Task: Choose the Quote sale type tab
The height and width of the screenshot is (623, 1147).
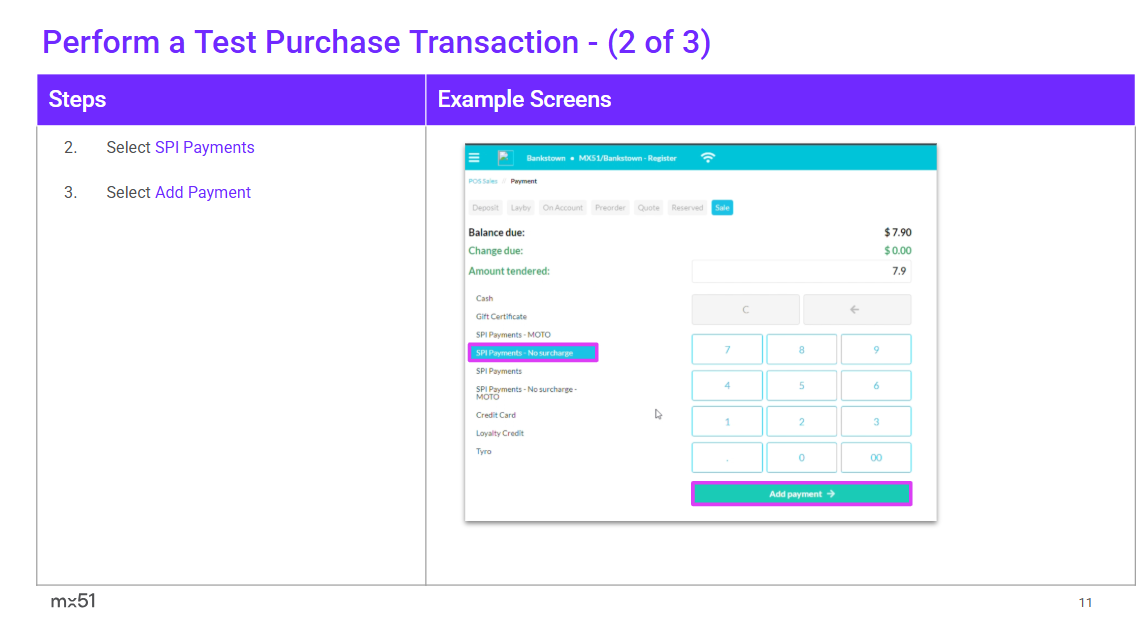Action: (649, 208)
